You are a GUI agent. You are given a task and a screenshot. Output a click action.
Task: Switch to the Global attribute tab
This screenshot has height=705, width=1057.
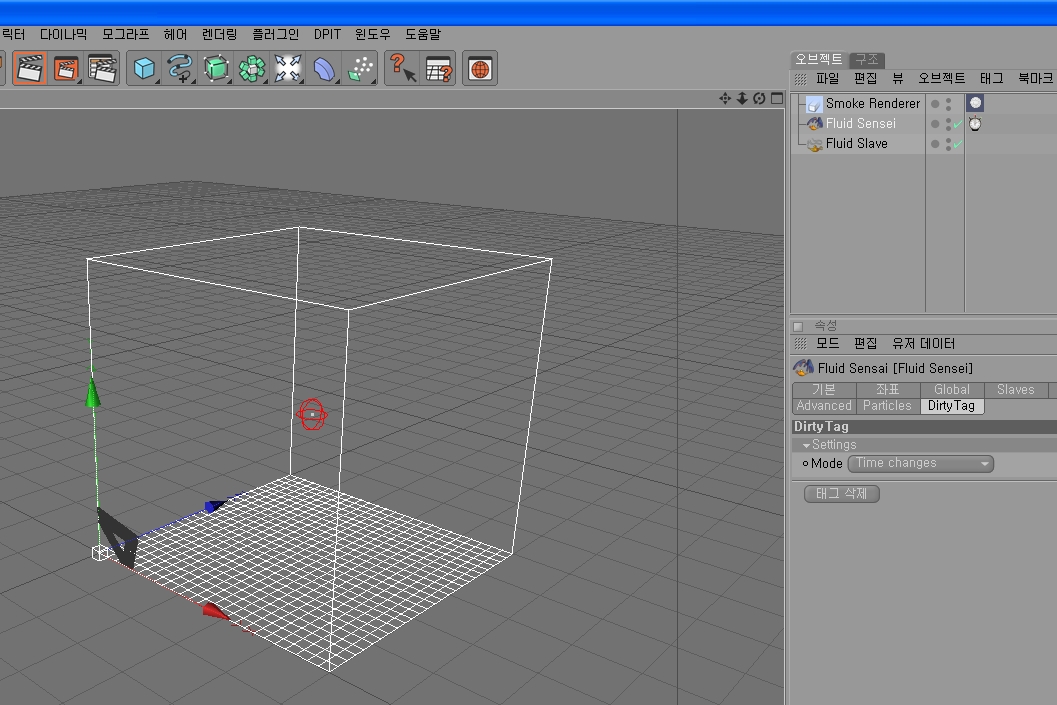click(952, 390)
